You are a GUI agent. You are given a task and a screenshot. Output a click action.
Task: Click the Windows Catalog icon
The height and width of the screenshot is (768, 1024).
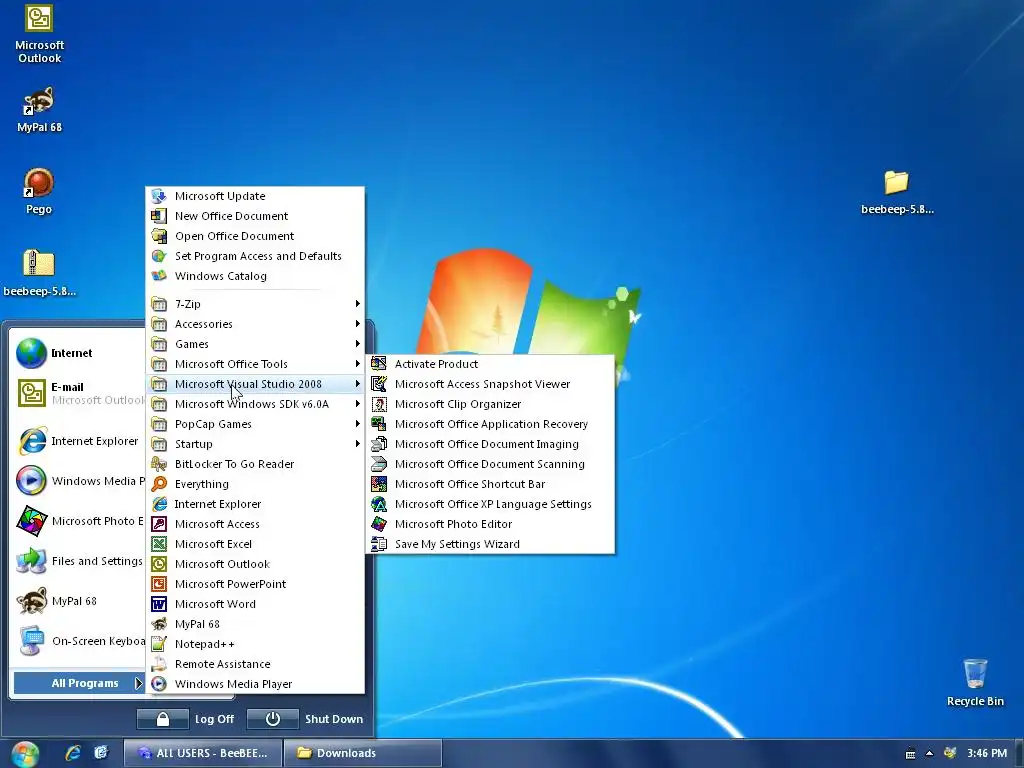[159, 276]
